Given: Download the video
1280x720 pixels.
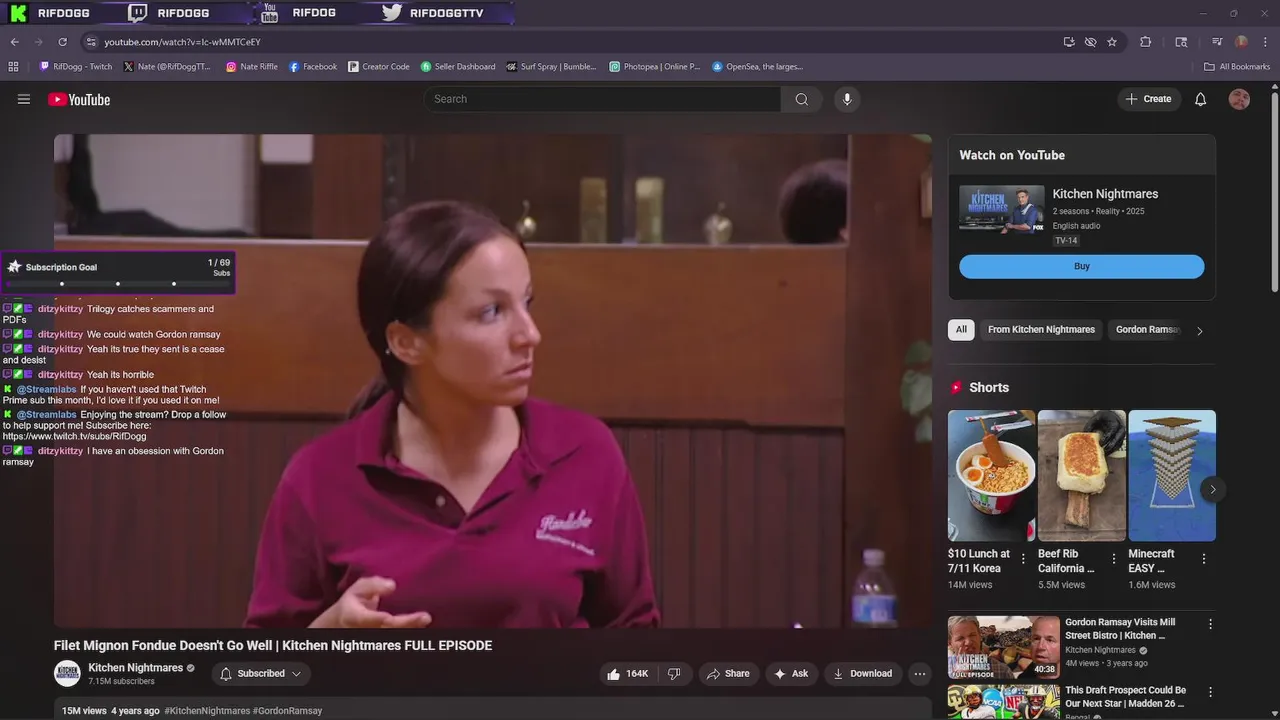Looking at the screenshot, I should tap(862, 674).
